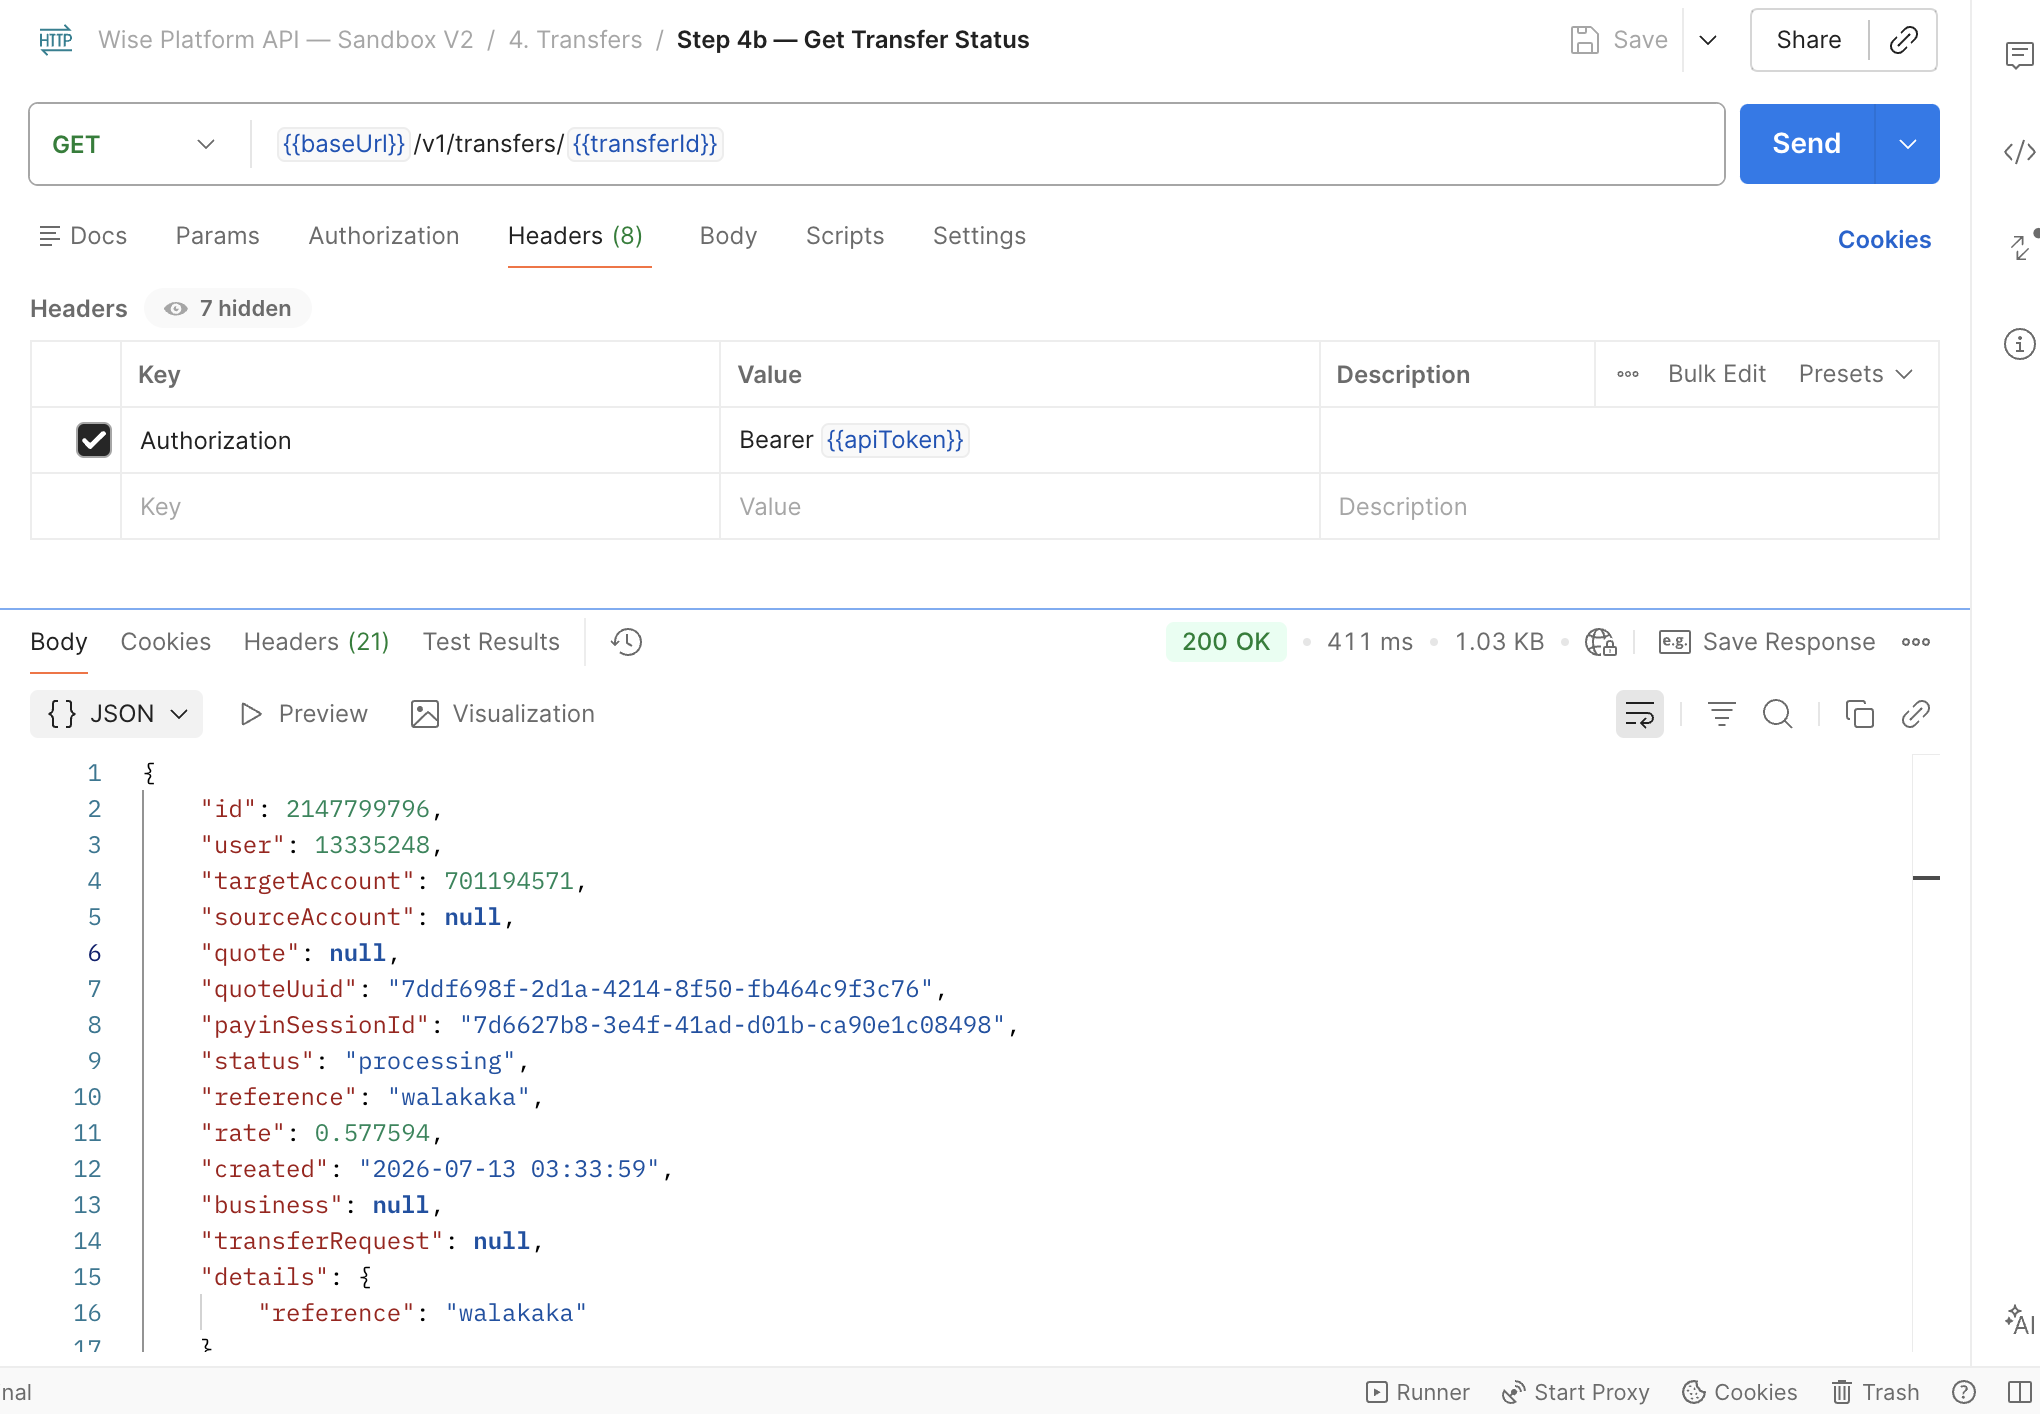Open the Scripts tab

[845, 236]
